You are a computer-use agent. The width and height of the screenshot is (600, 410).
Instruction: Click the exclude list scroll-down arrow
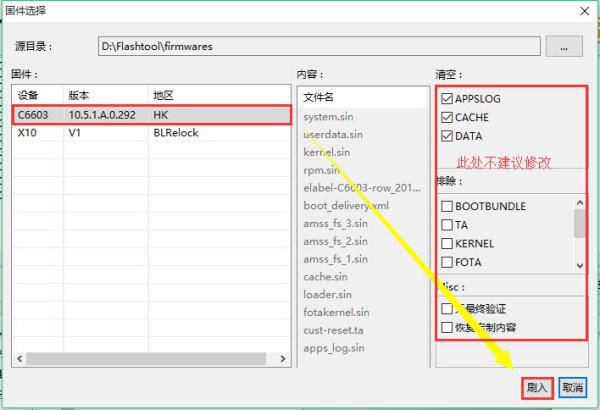(x=579, y=265)
